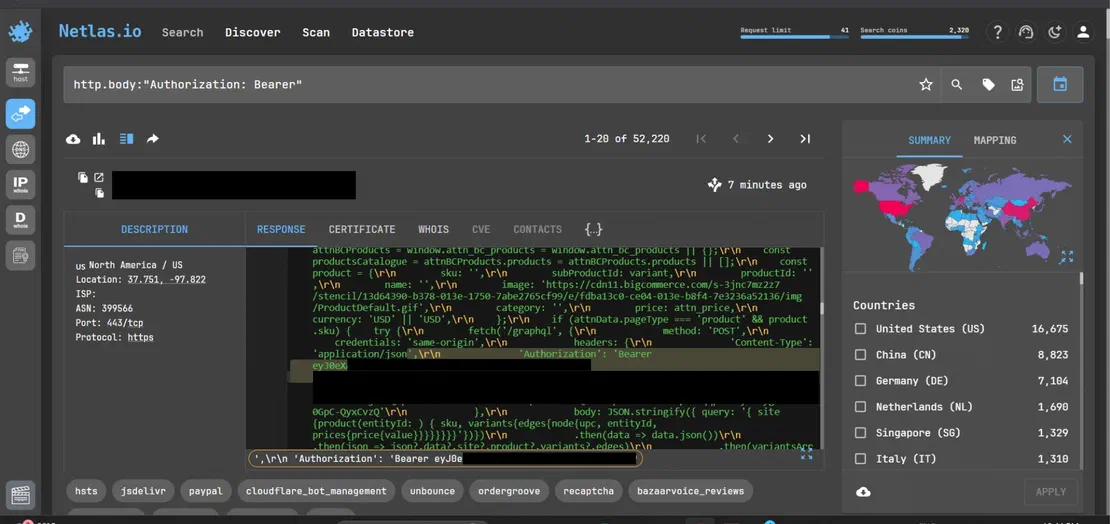
Task: Switch to the RESPONSE tab
Action: (281, 229)
